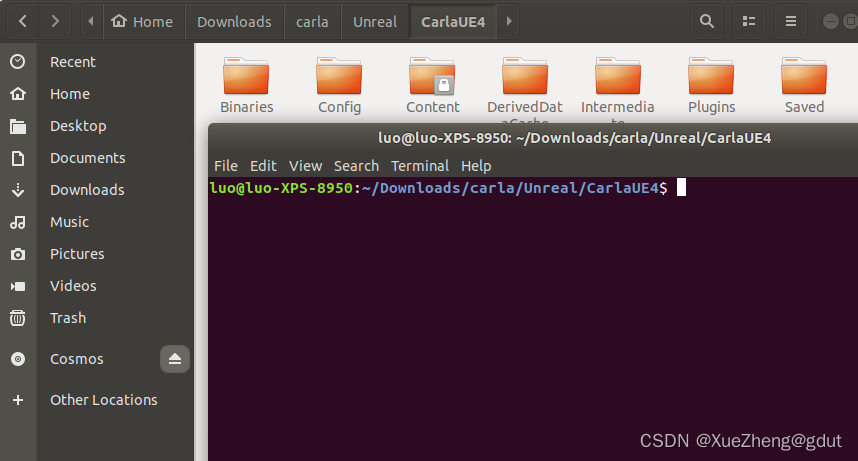
Task: Click the Music note sidebar icon
Action: (18, 222)
